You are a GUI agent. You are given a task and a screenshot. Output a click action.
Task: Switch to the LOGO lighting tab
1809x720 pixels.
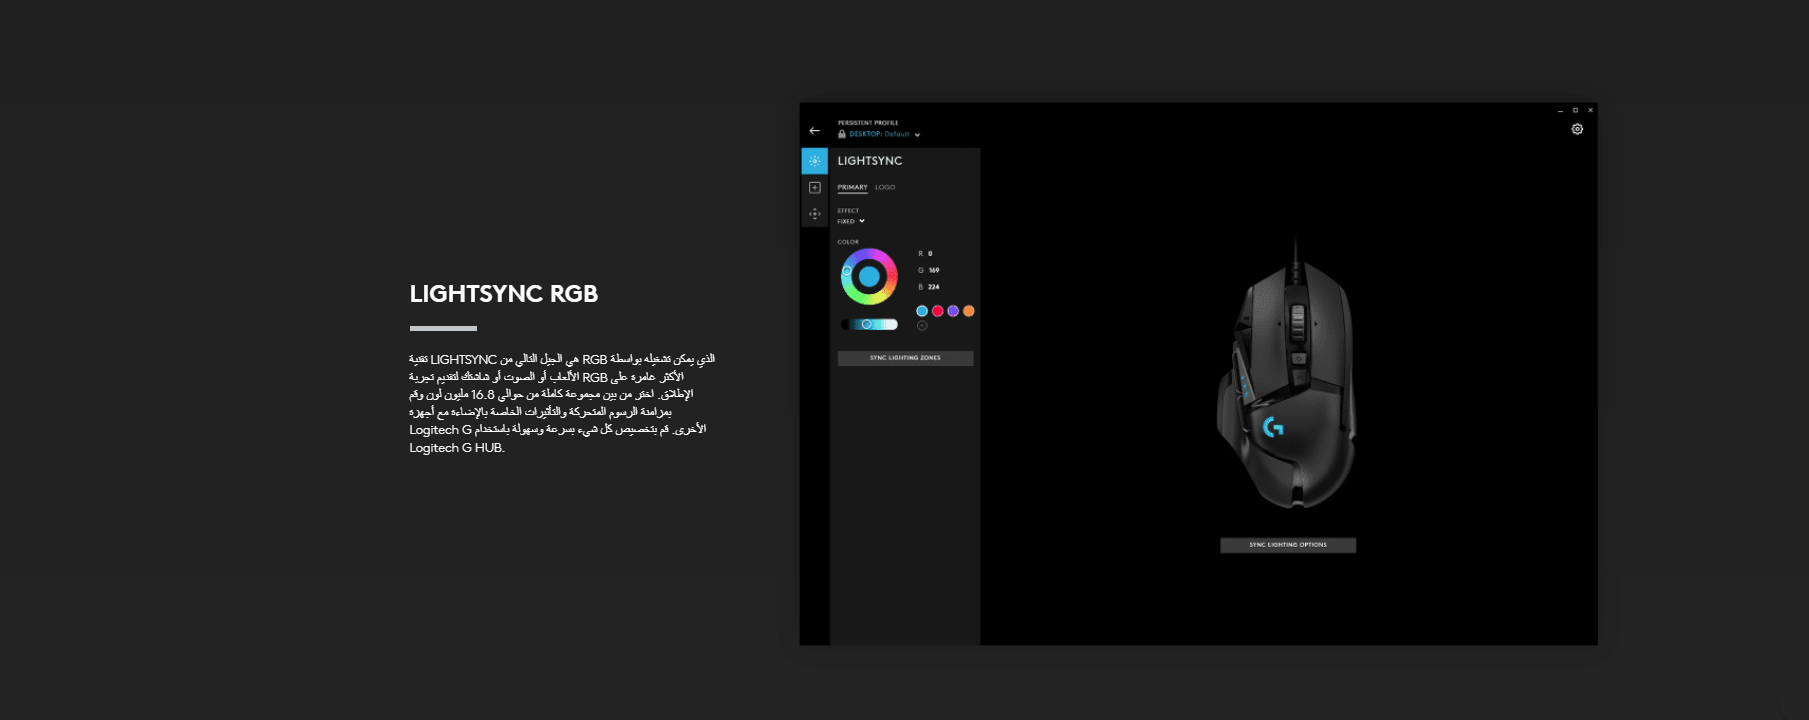point(885,187)
